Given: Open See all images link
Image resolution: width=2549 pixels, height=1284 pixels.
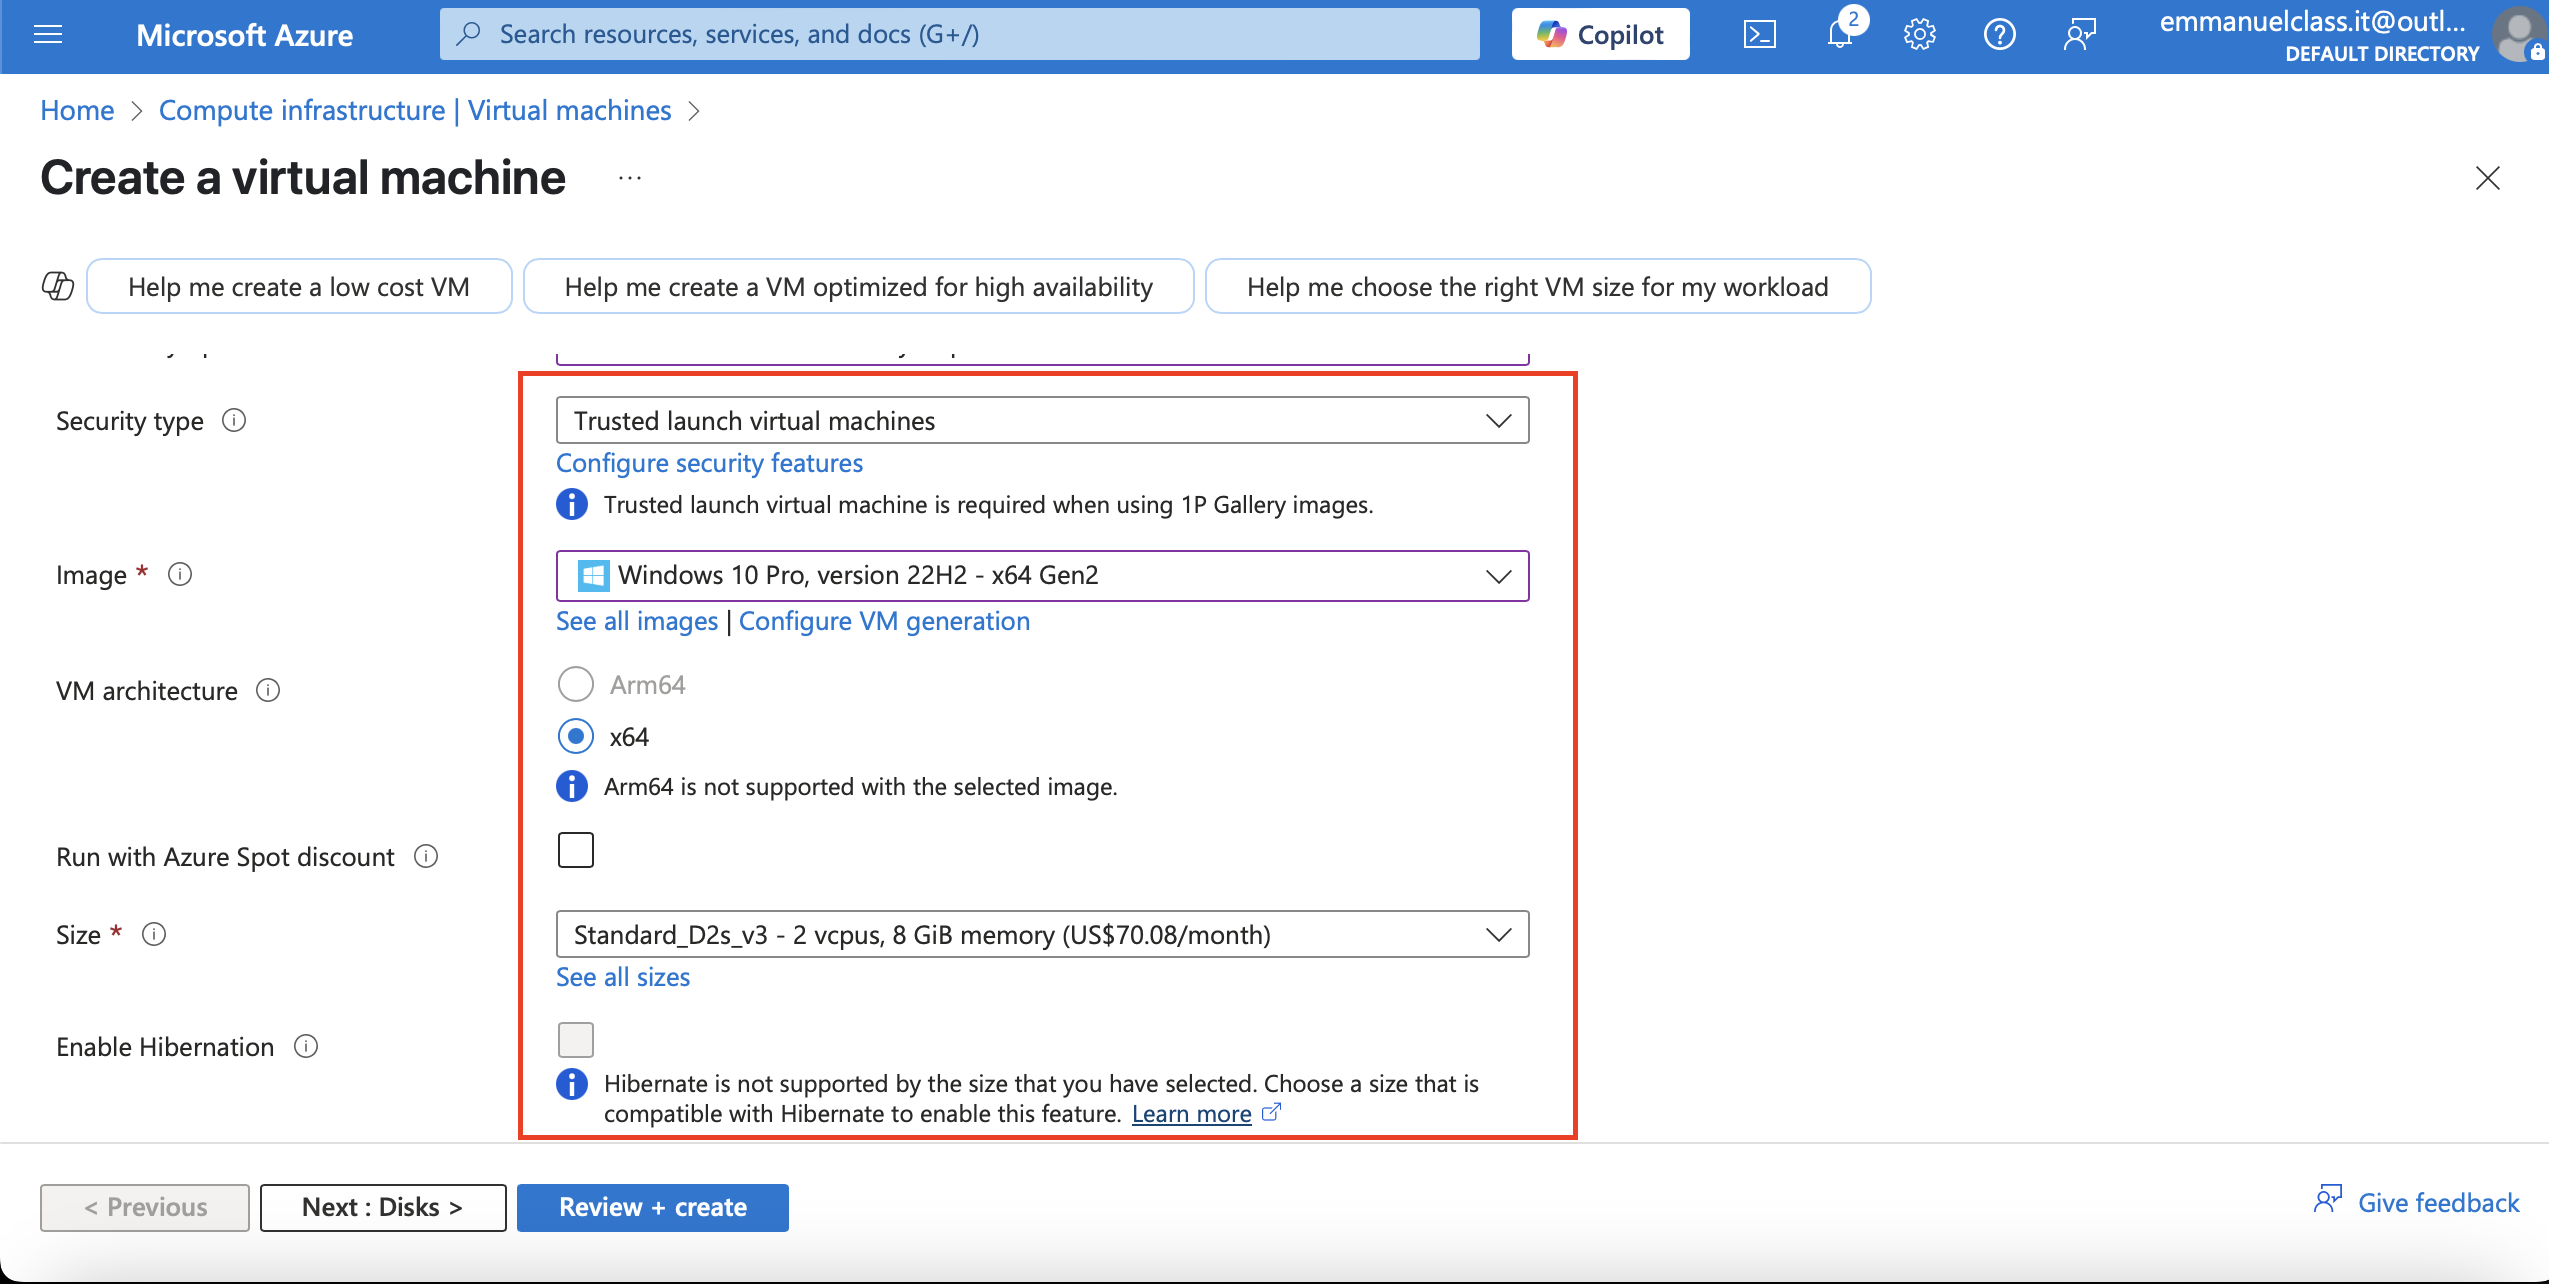Looking at the screenshot, I should coord(637,621).
